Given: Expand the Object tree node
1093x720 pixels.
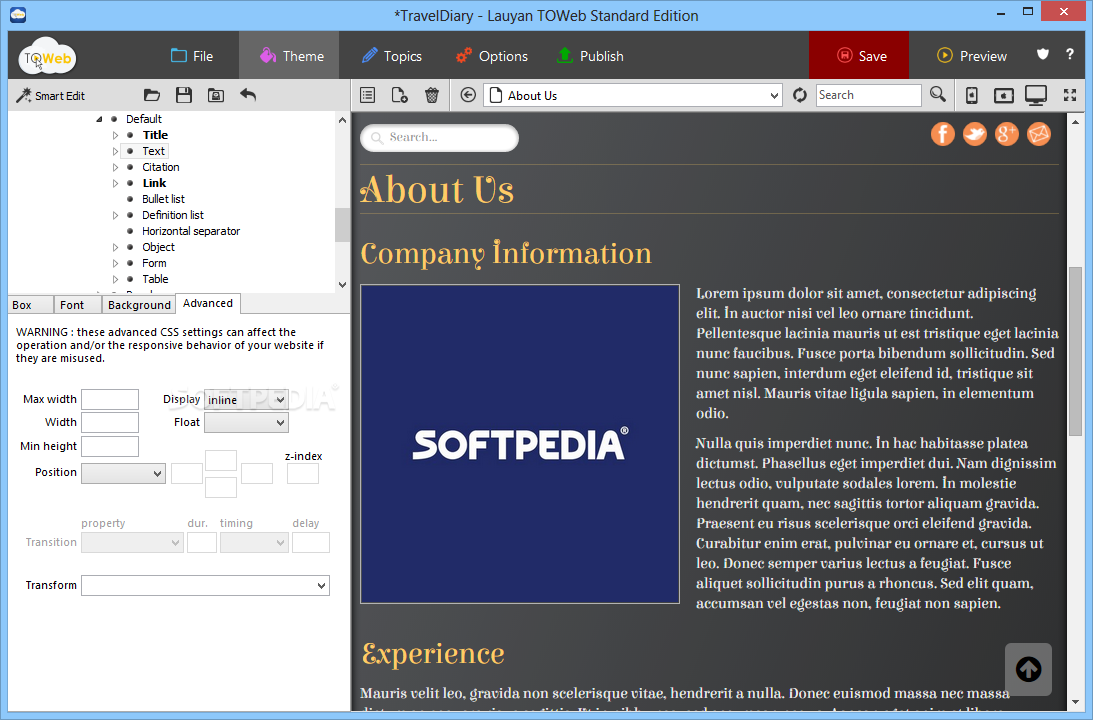Looking at the screenshot, I should tap(115, 247).
